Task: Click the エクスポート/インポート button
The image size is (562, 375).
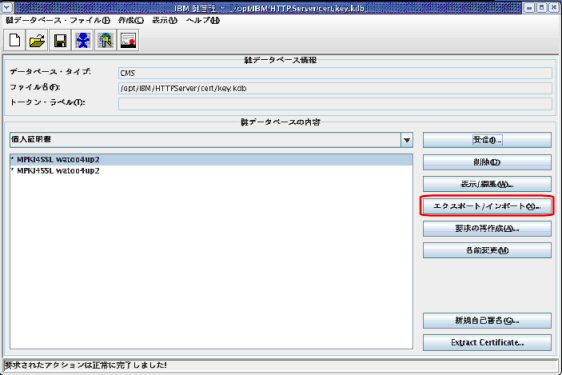Action: (x=487, y=206)
